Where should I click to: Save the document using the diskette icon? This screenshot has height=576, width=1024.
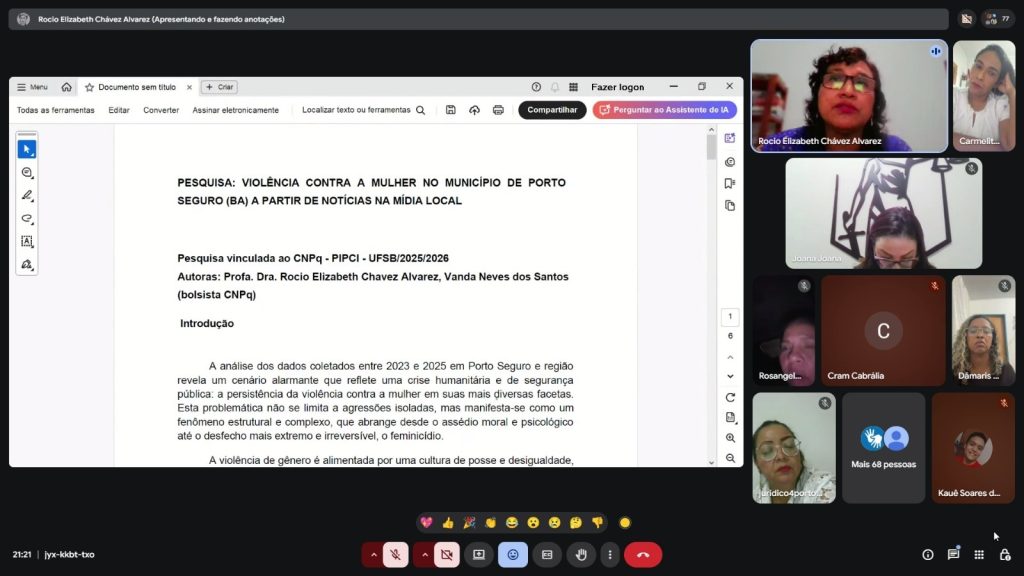pyautogui.click(x=451, y=110)
